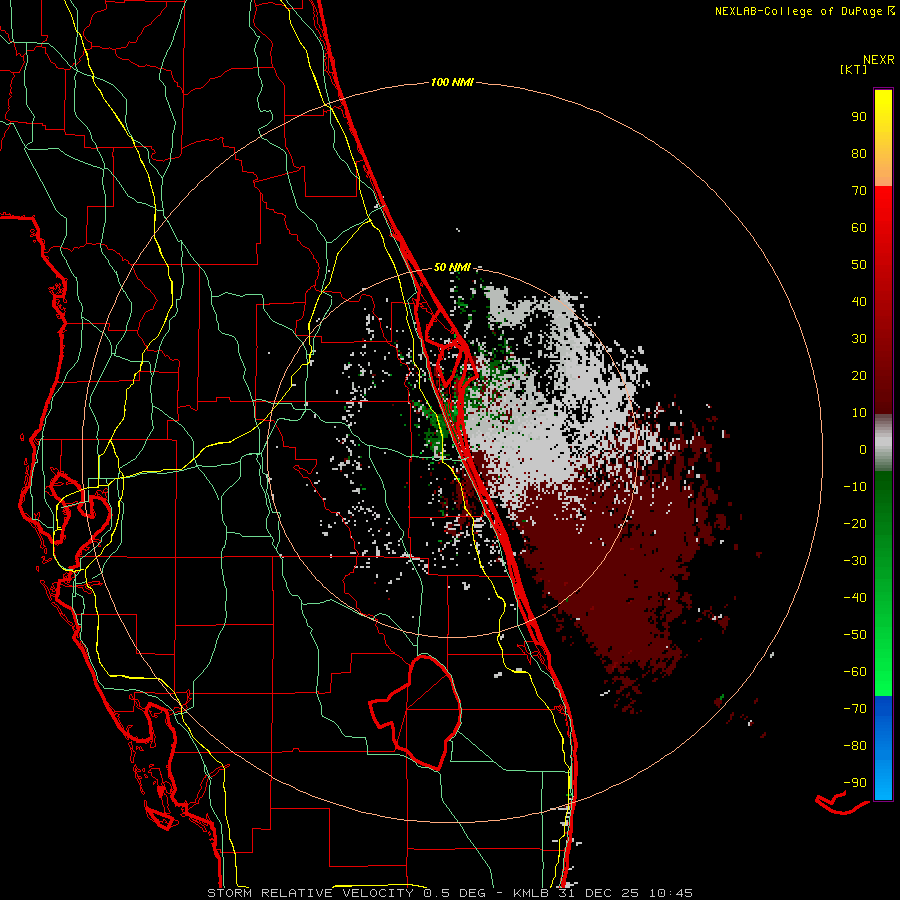Click the 20 value on the velocity scale
The image size is (900, 900).
point(859,376)
